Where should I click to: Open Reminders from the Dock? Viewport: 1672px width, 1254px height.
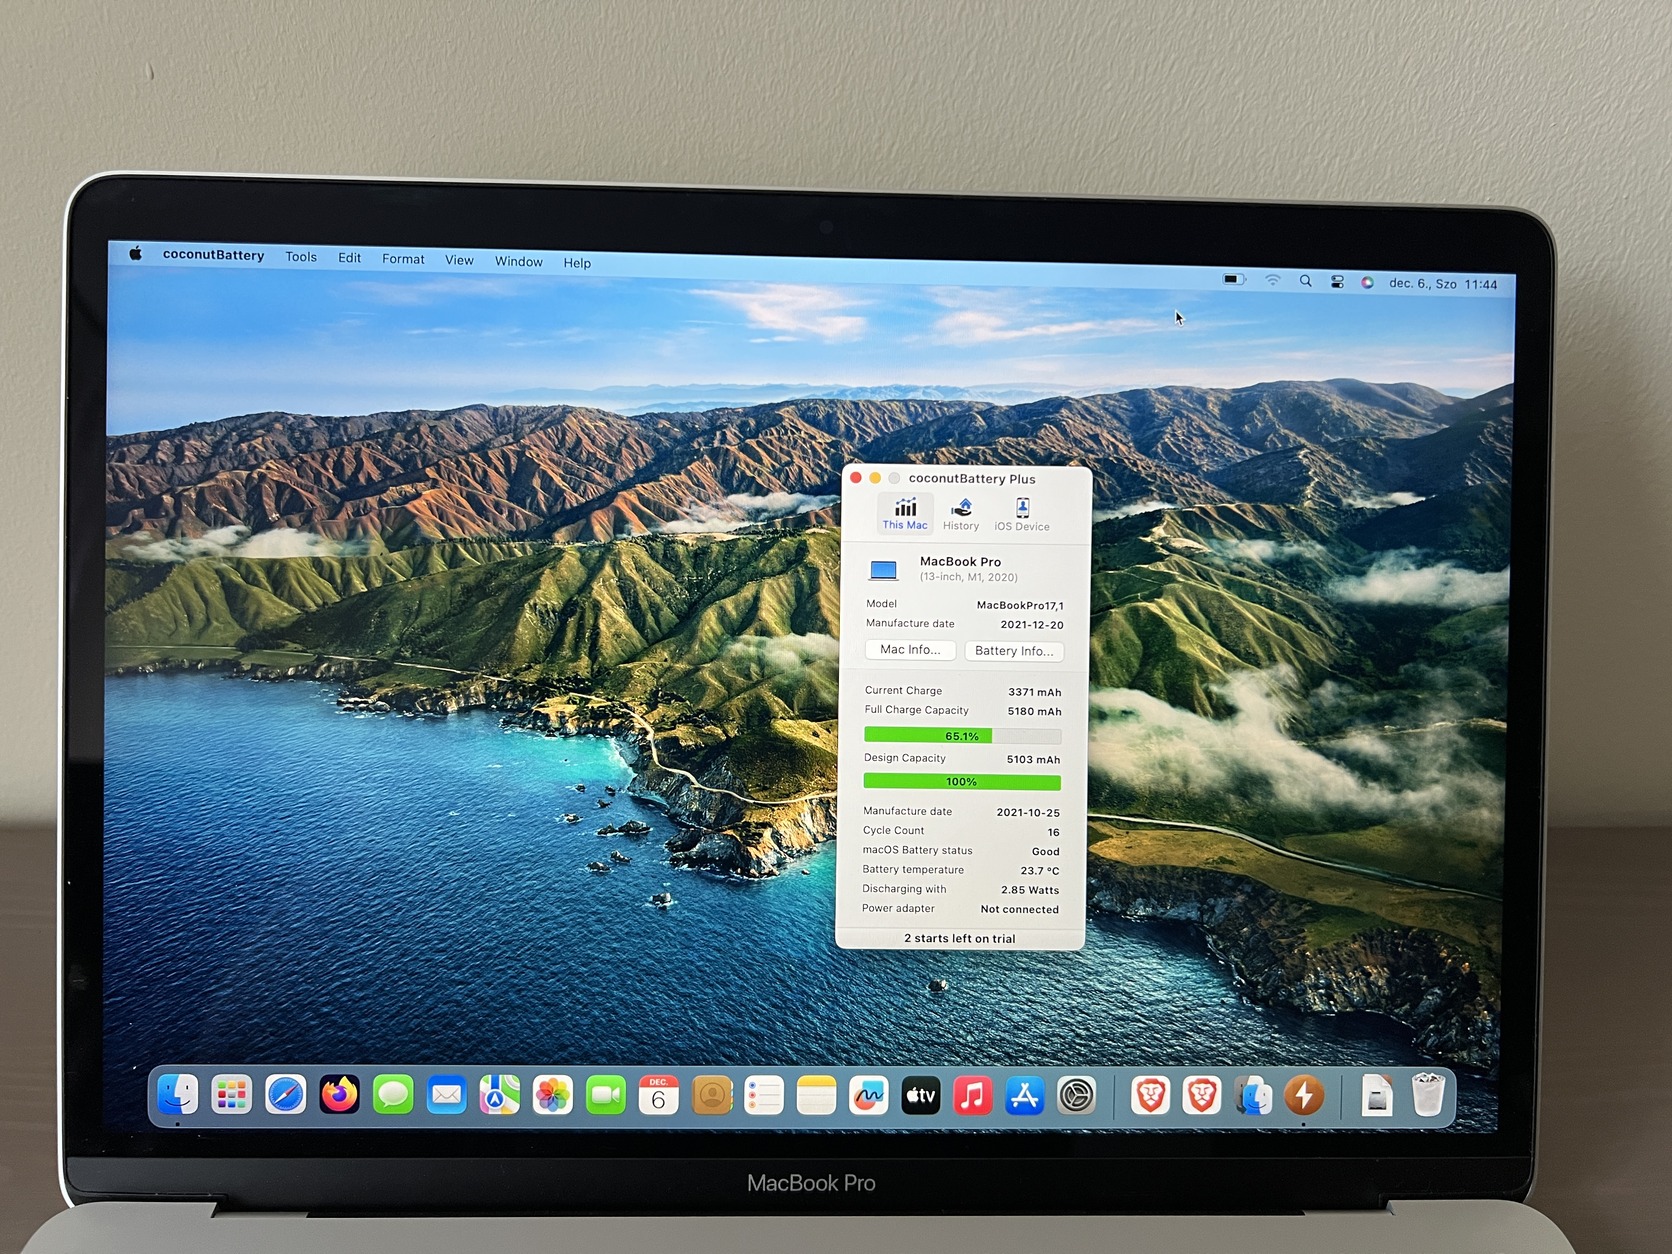click(764, 1096)
